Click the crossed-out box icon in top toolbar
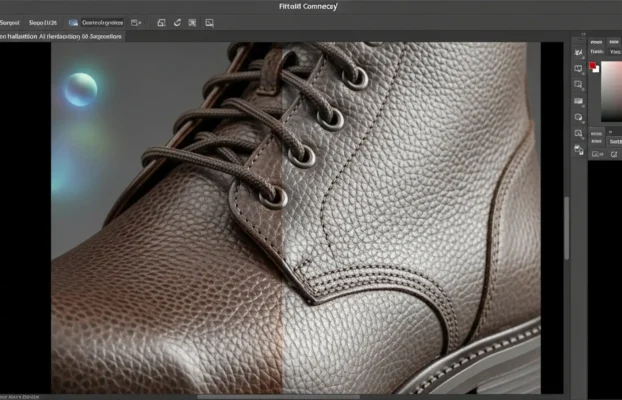The width and height of the screenshot is (622, 400). click(x=192, y=23)
